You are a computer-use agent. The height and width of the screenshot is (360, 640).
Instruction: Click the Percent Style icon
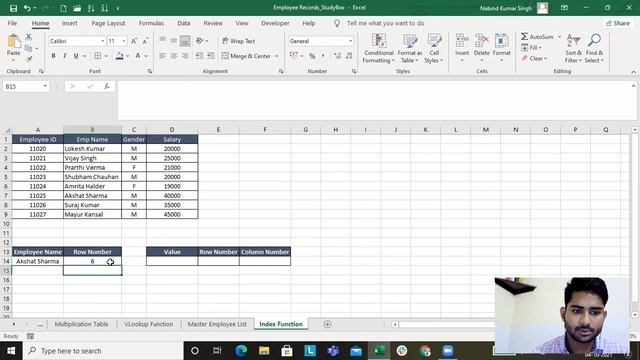pyautogui.click(x=312, y=56)
